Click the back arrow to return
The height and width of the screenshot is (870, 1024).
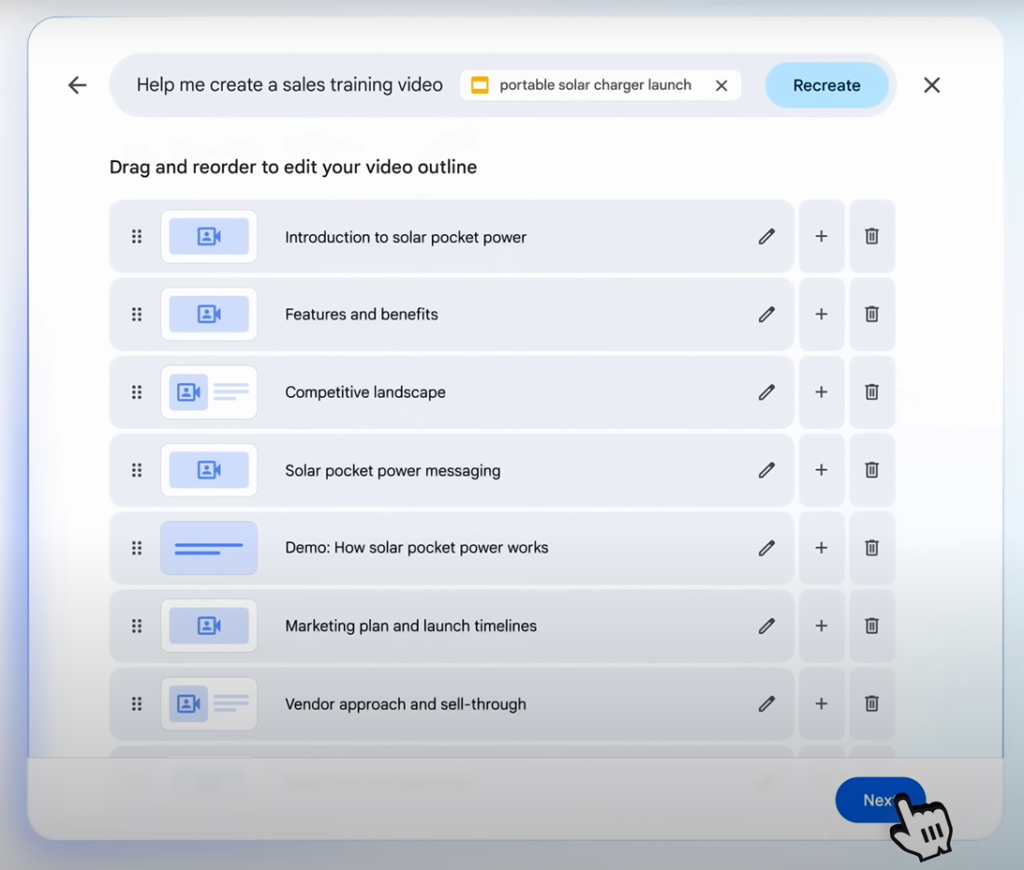coord(77,85)
